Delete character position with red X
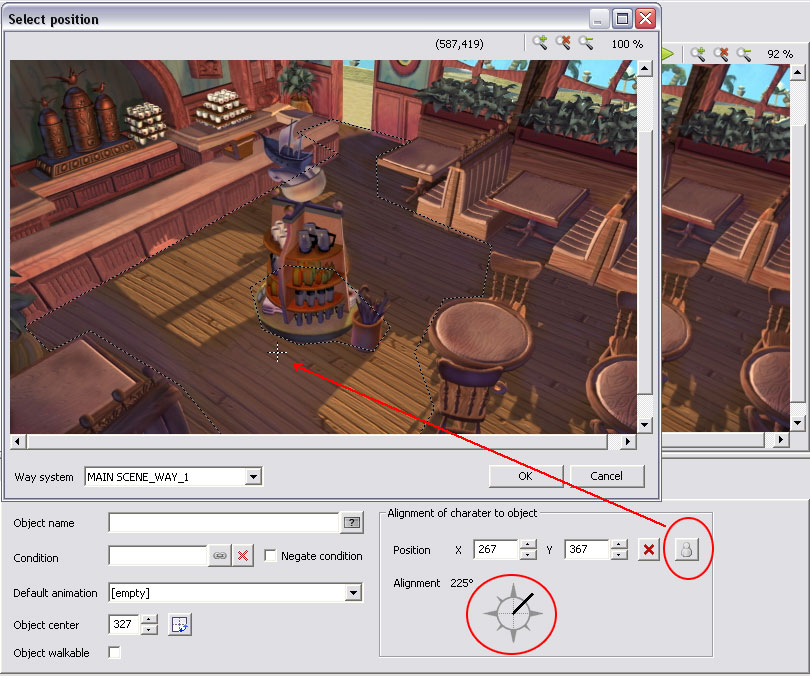810x676 pixels. click(x=649, y=549)
